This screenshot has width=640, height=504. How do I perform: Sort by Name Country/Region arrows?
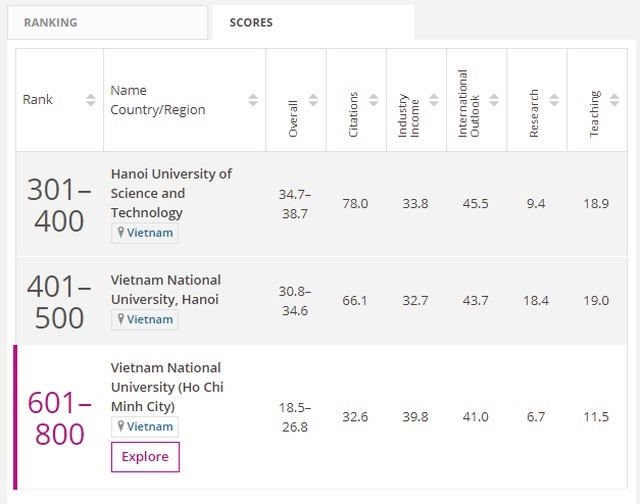pos(252,100)
